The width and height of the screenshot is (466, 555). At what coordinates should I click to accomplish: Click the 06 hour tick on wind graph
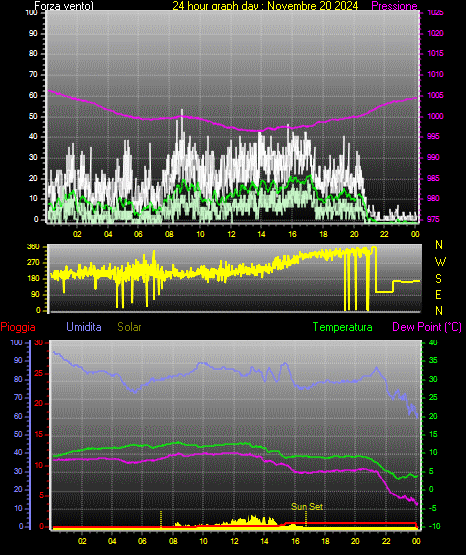point(138,234)
